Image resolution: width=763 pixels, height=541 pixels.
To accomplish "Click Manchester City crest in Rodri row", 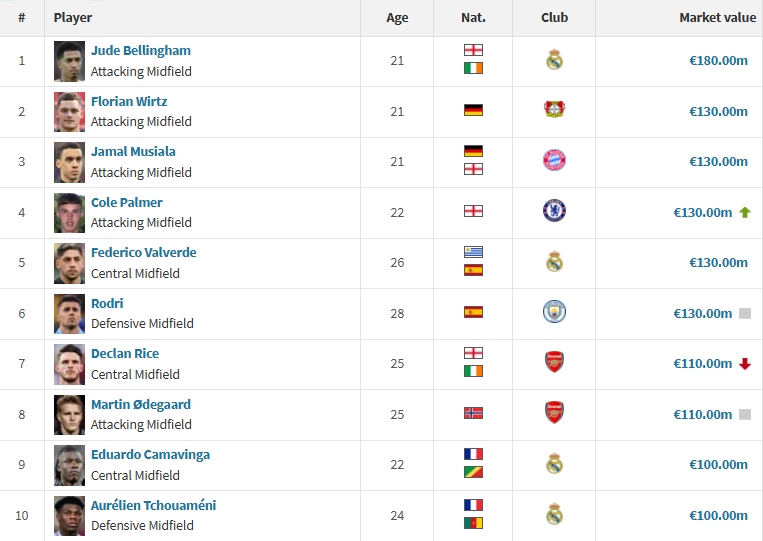I will [554, 312].
